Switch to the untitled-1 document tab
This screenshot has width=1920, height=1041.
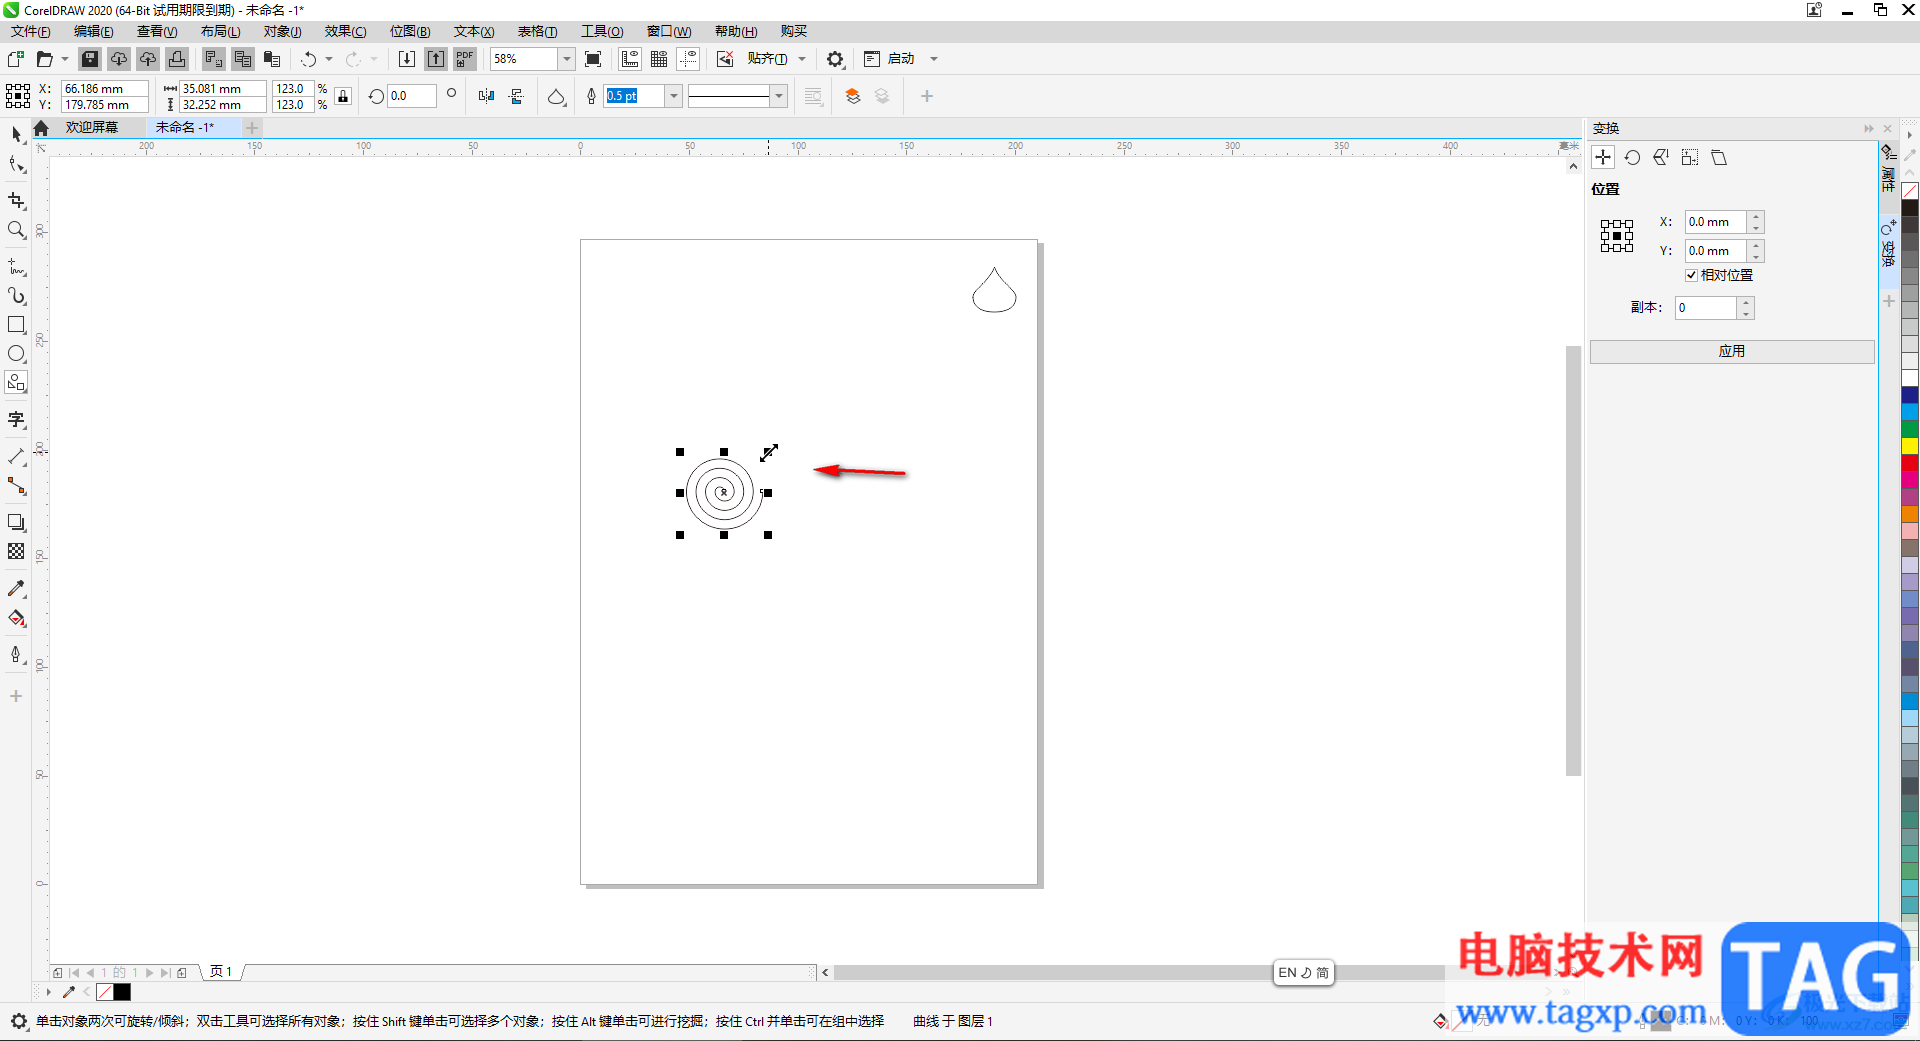[x=184, y=127]
